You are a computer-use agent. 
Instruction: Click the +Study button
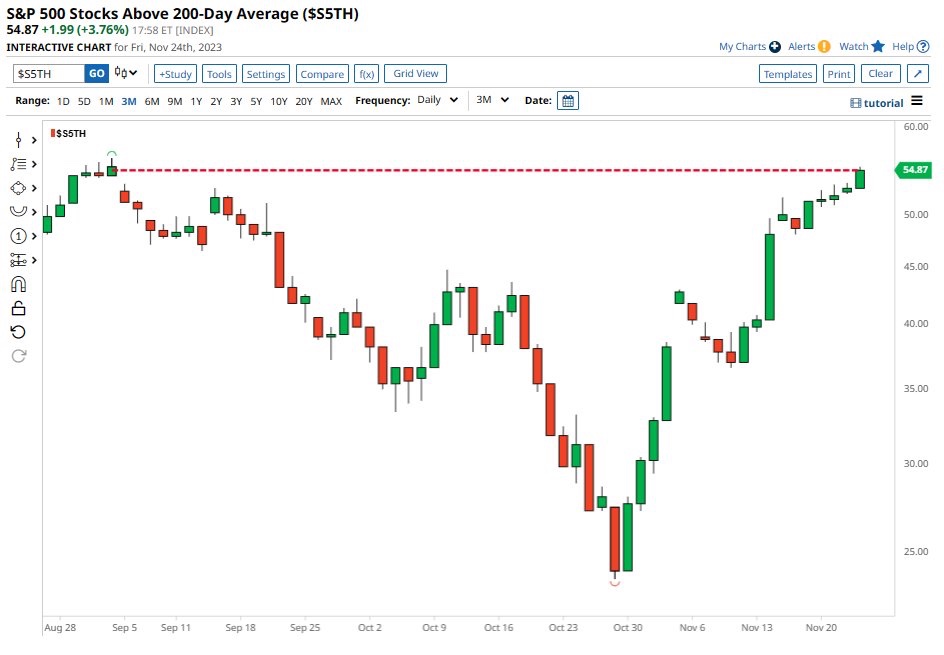[x=175, y=74]
